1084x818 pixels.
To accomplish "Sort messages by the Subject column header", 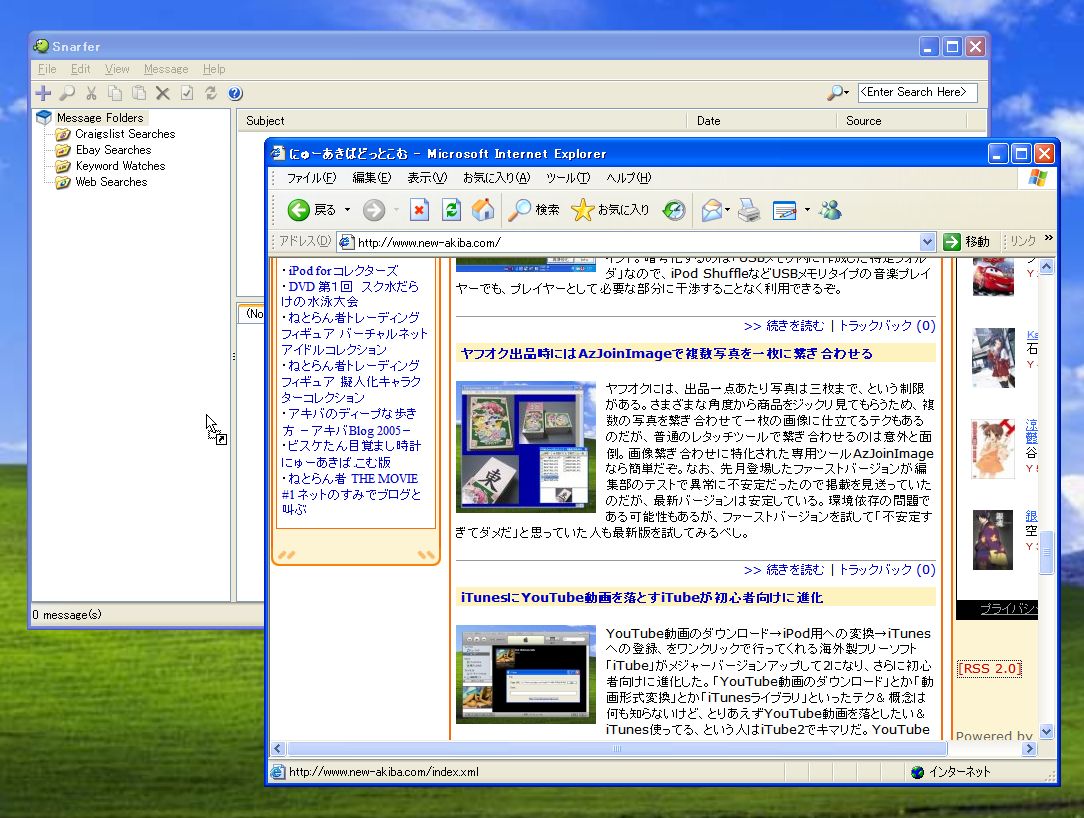I will (x=462, y=120).
